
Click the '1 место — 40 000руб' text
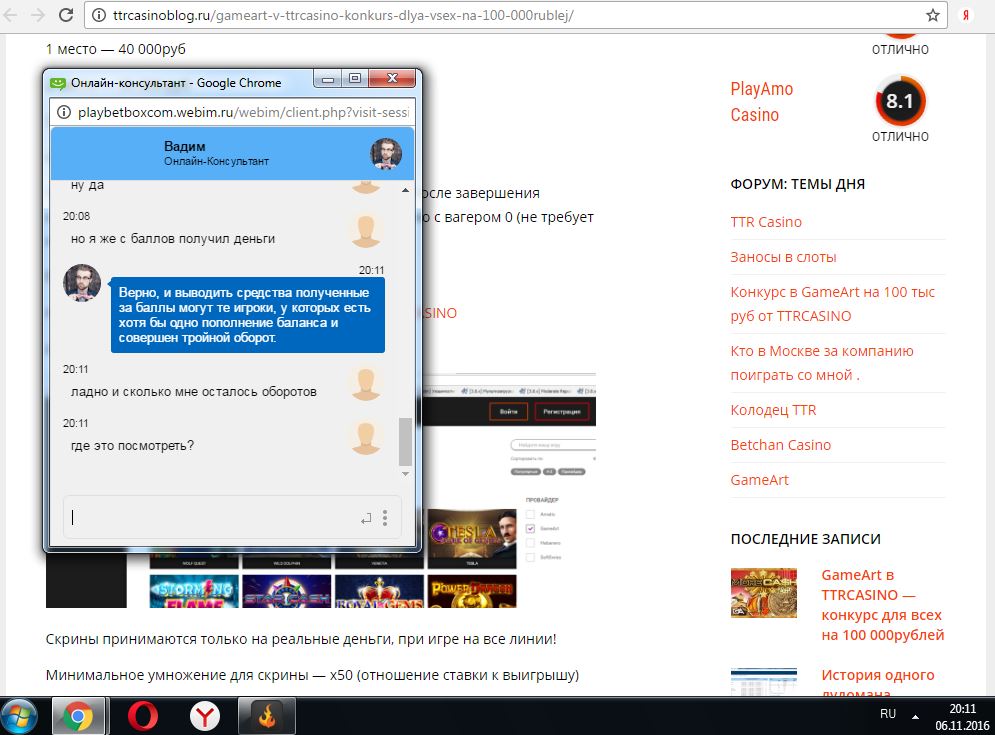pos(115,49)
